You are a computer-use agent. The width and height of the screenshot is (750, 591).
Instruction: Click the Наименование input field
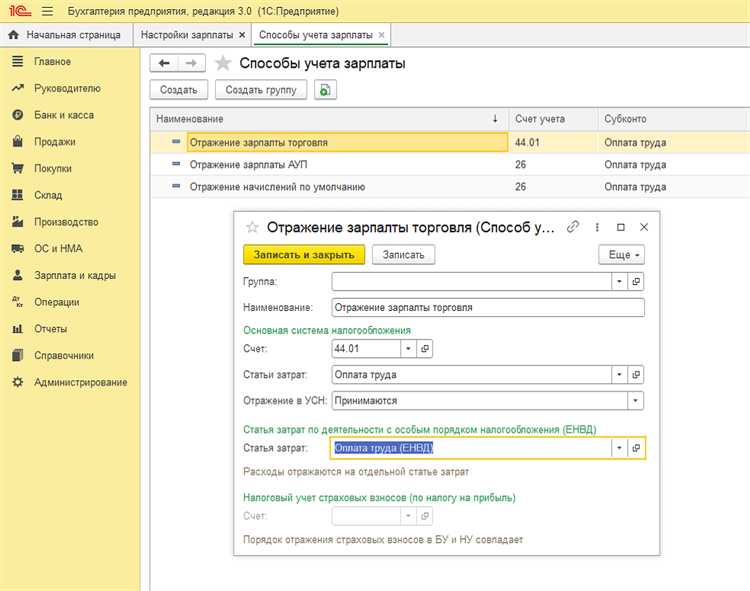[x=488, y=307]
